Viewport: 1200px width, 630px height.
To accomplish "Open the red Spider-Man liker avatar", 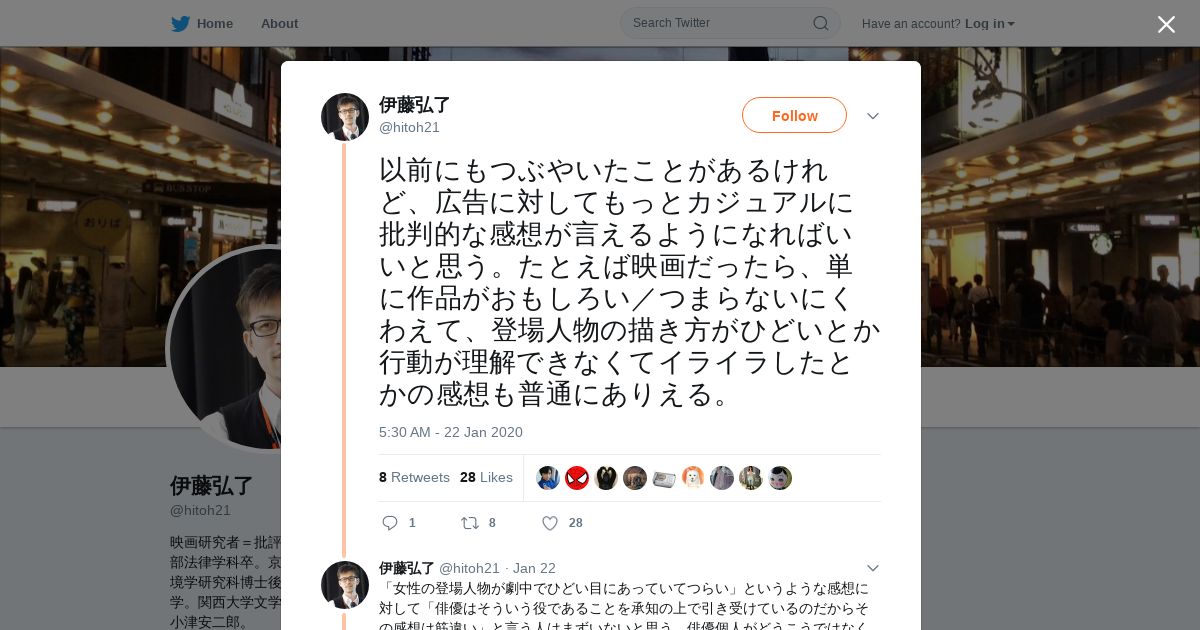I will point(577,478).
